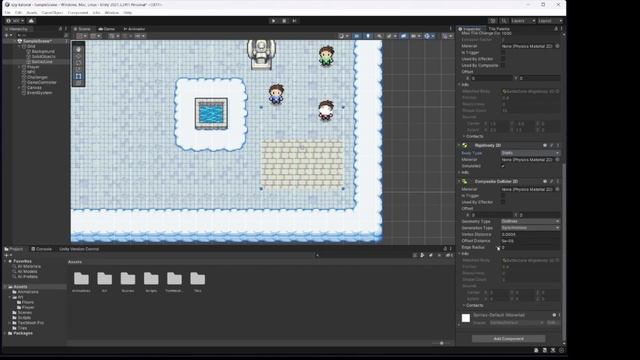Screen dimensions: 640x360
Task: Open Rigidbody 2D help reference icon
Action: [x=544, y=145]
